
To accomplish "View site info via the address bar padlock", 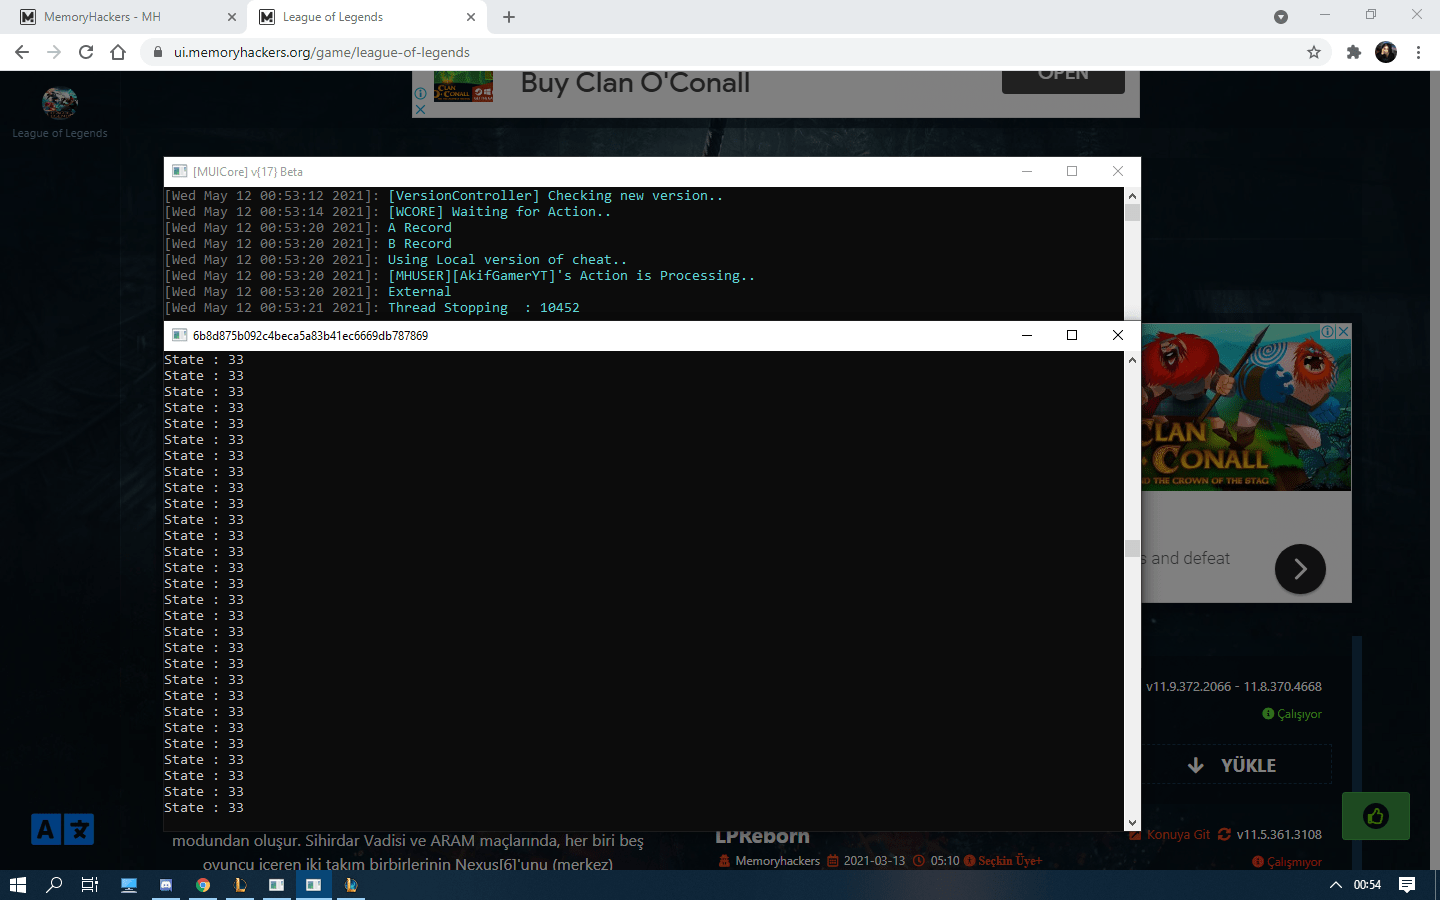I will 157,52.
